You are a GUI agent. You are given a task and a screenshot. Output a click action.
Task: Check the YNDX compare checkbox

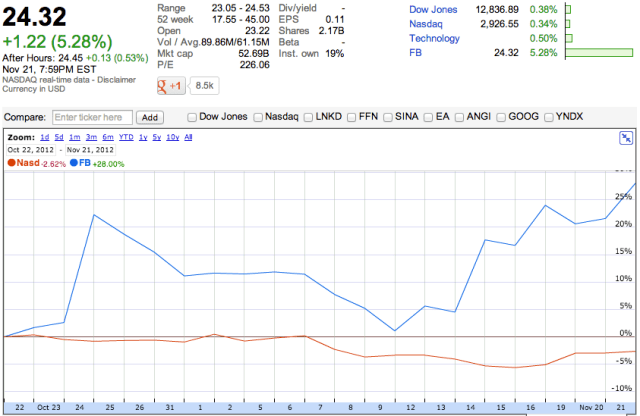tap(549, 118)
